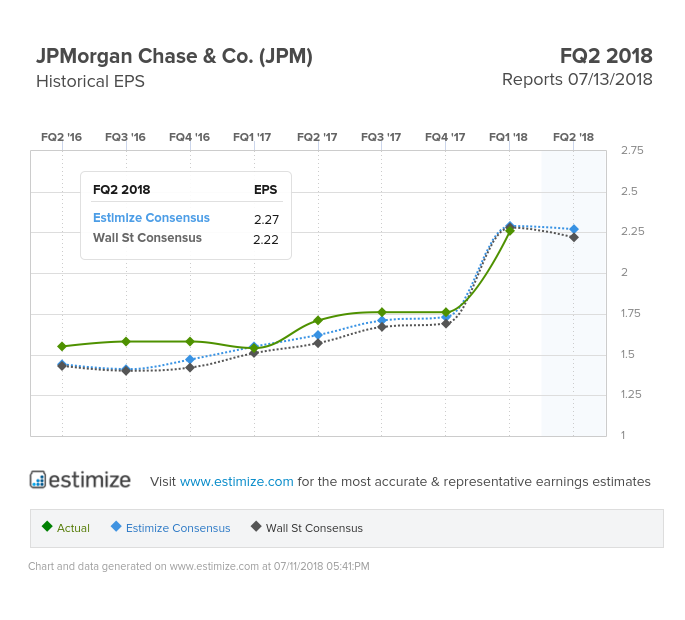Select the FQ3 '16 axis label
Viewport: 685px width, 620px height.
point(125,137)
